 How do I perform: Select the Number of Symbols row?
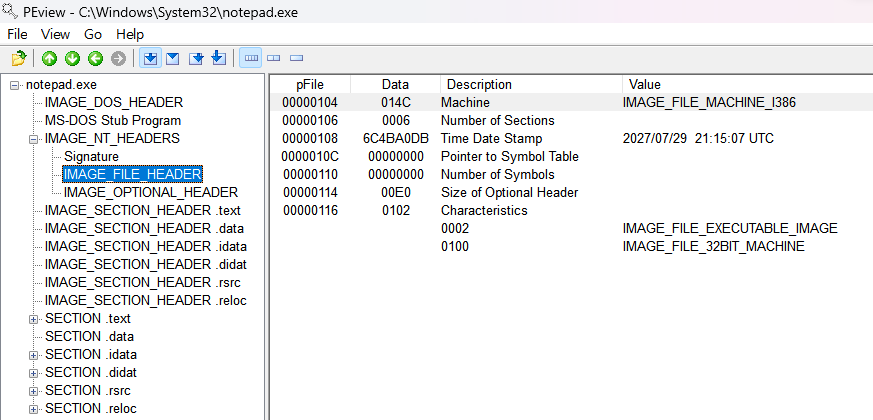(x=571, y=174)
